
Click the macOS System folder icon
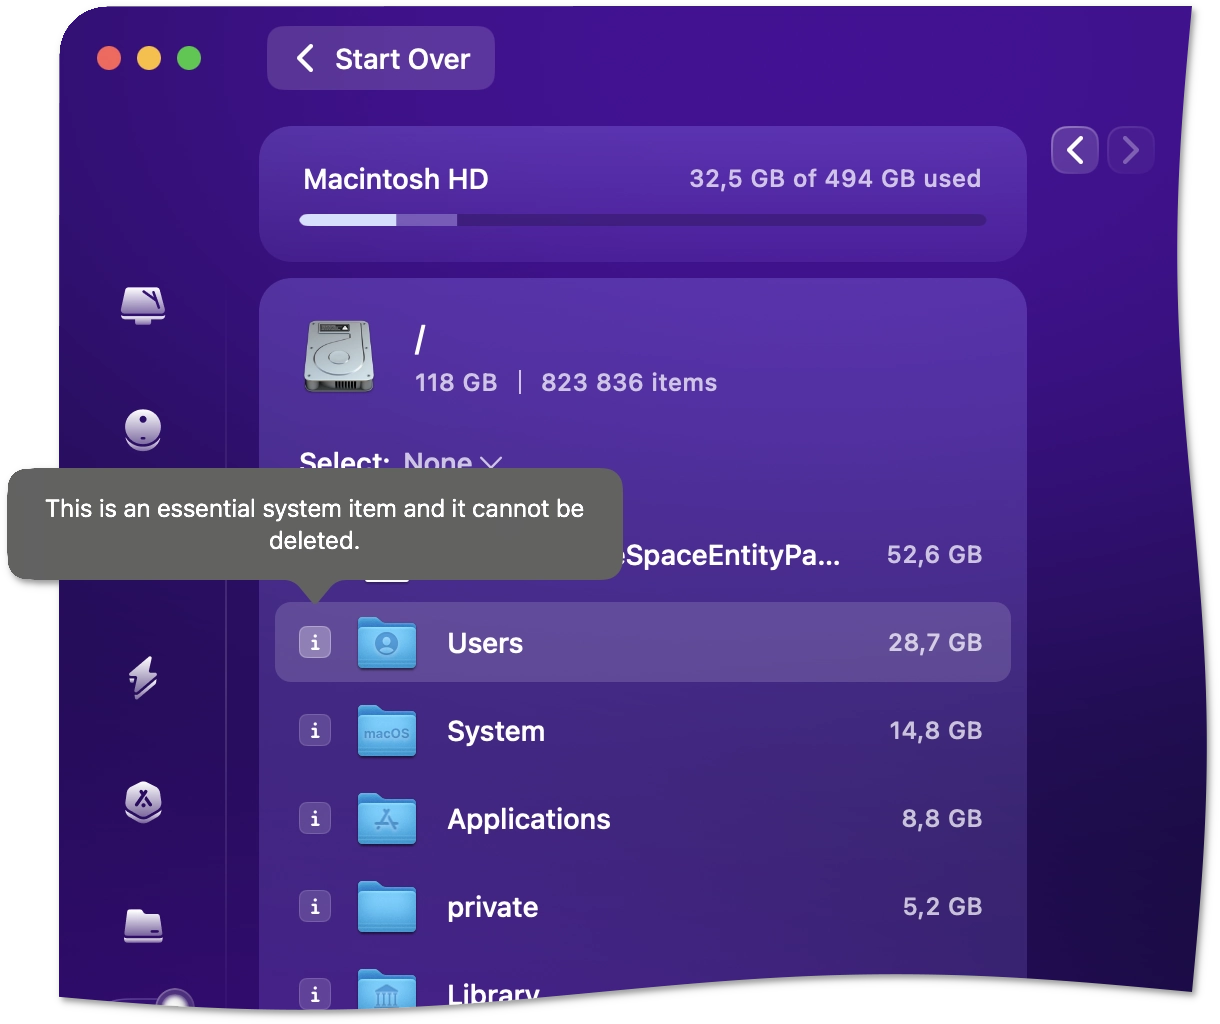[x=387, y=730]
